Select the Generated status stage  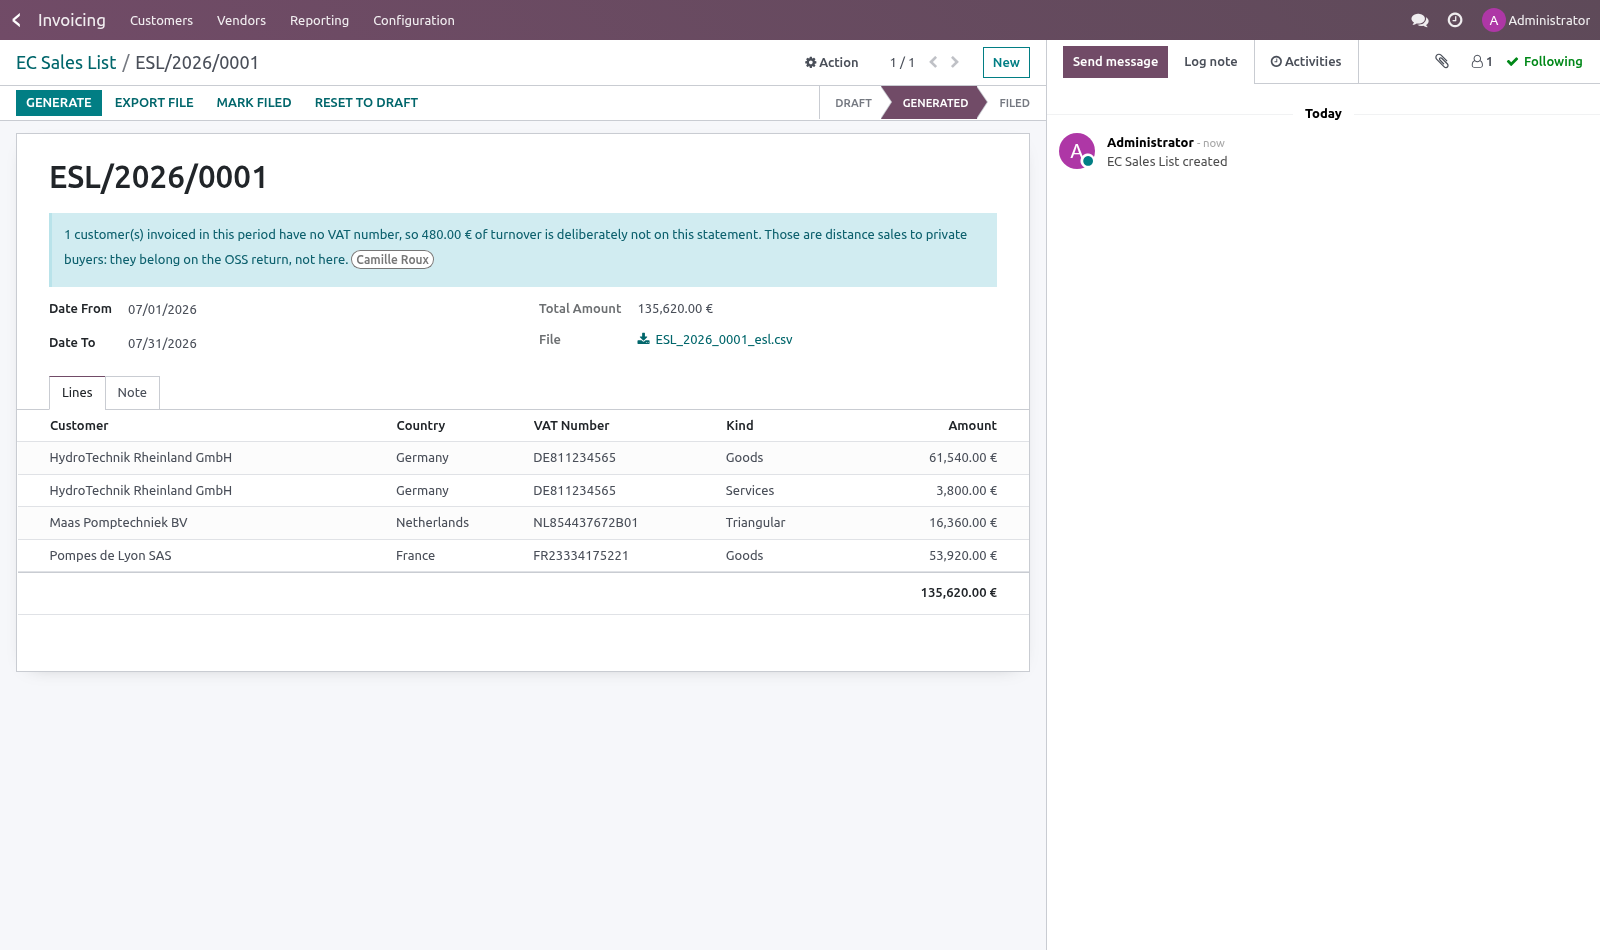click(x=935, y=103)
